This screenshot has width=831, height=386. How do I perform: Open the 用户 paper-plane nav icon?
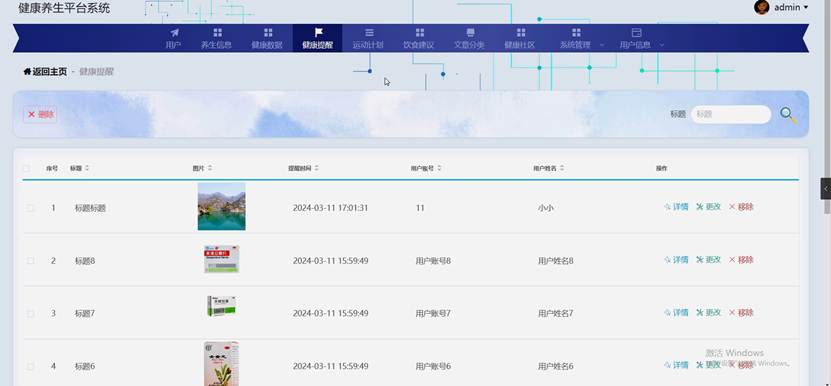tap(174, 33)
